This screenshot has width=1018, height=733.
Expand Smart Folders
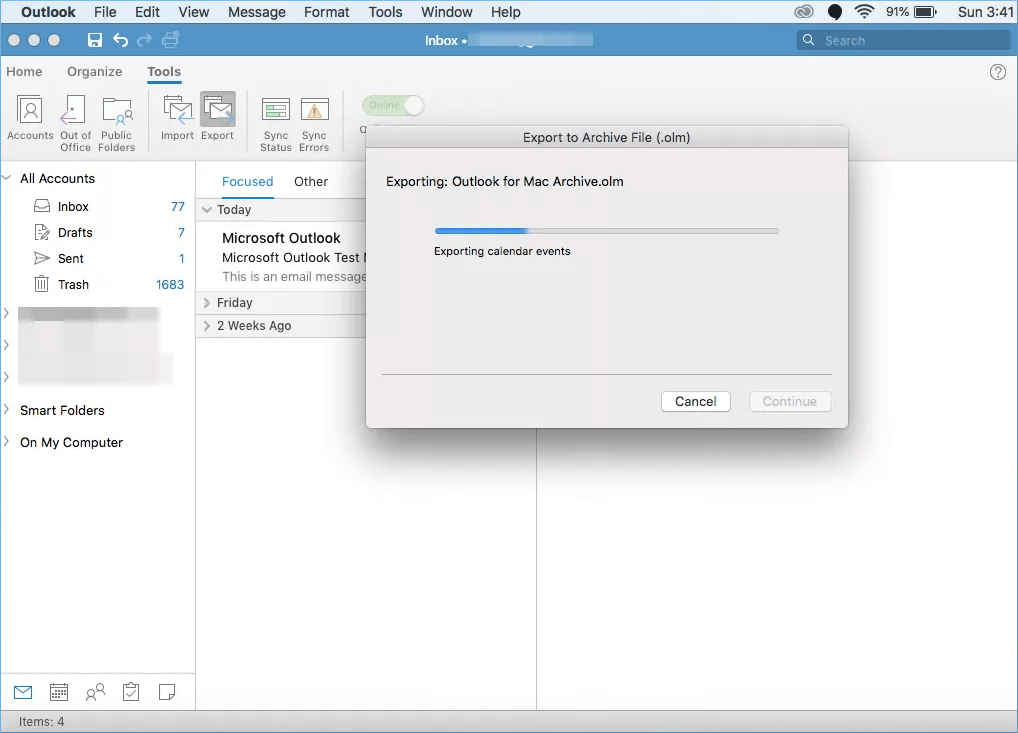[x=6, y=410]
